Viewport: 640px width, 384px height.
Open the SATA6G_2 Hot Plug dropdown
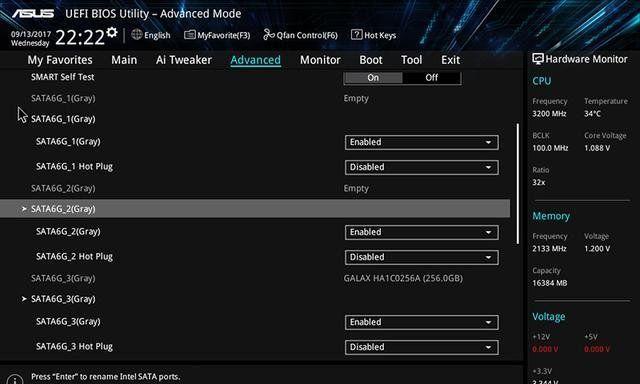(x=421, y=257)
